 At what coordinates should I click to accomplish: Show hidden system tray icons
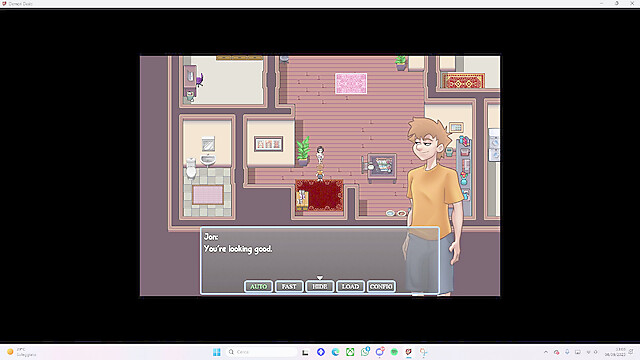[x=546, y=352]
